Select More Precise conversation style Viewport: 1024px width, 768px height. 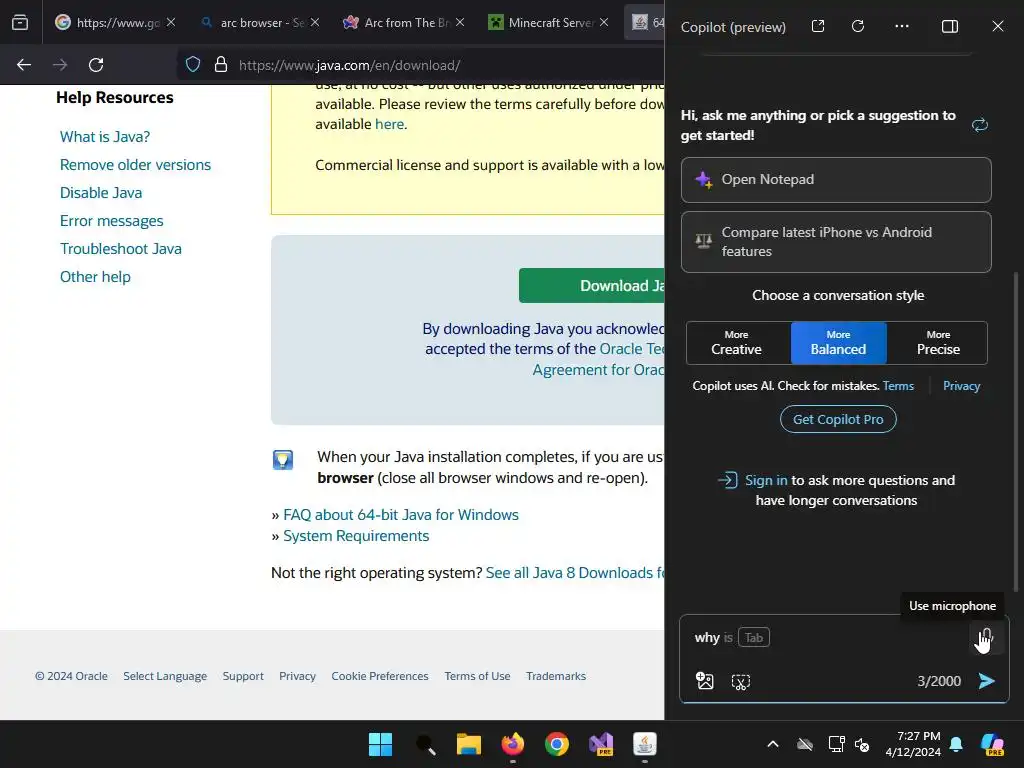click(x=938, y=343)
